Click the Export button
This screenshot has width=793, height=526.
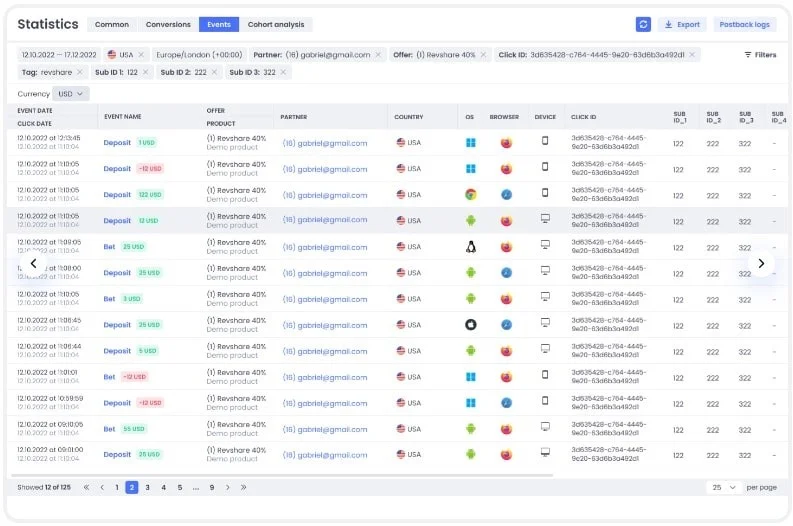coord(682,24)
